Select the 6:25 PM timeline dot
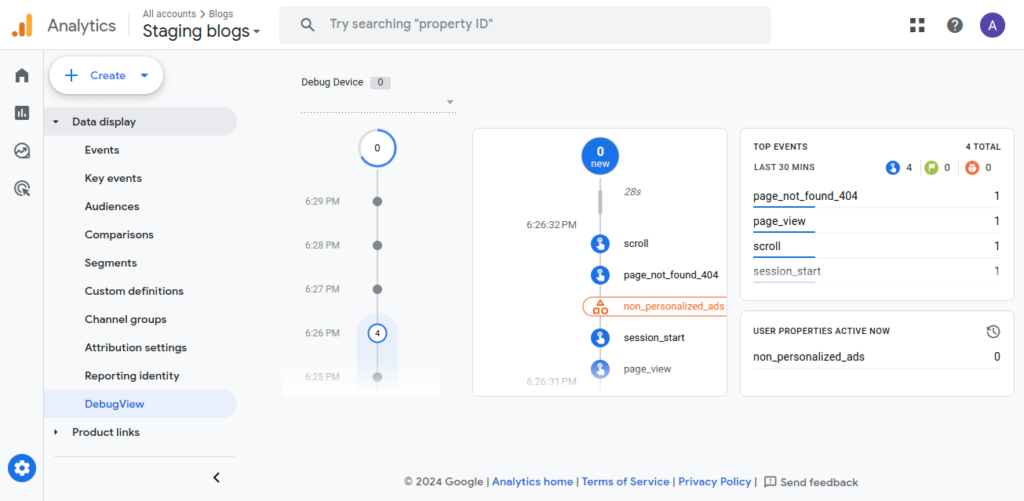The width and height of the screenshot is (1024, 501). [377, 377]
